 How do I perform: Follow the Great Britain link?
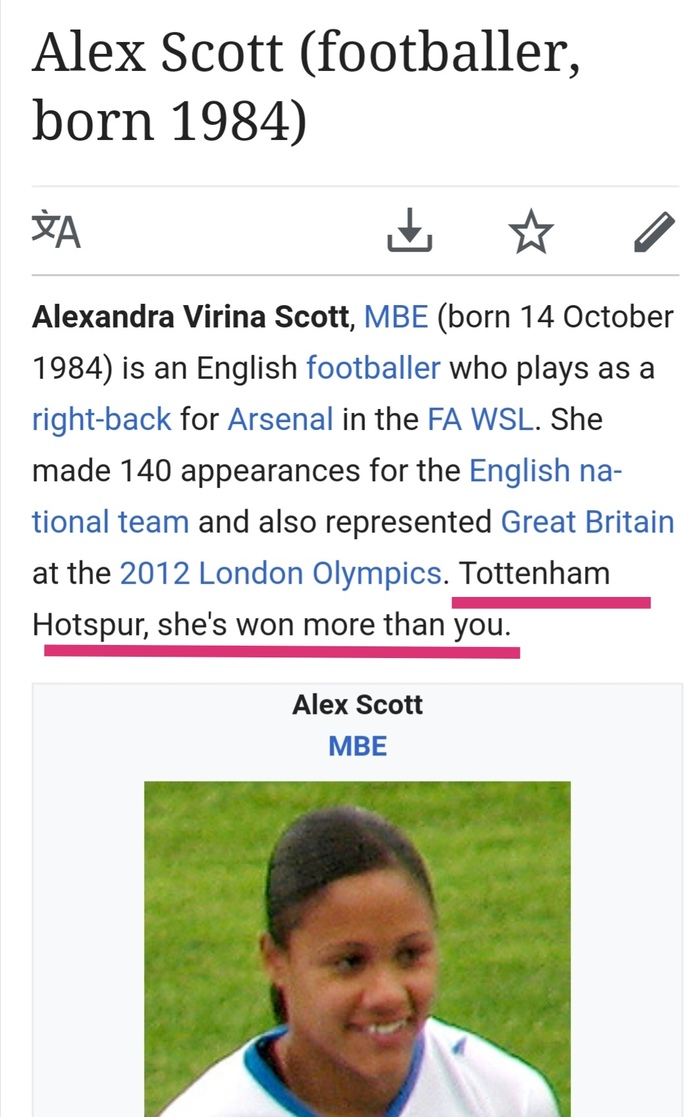point(587,521)
